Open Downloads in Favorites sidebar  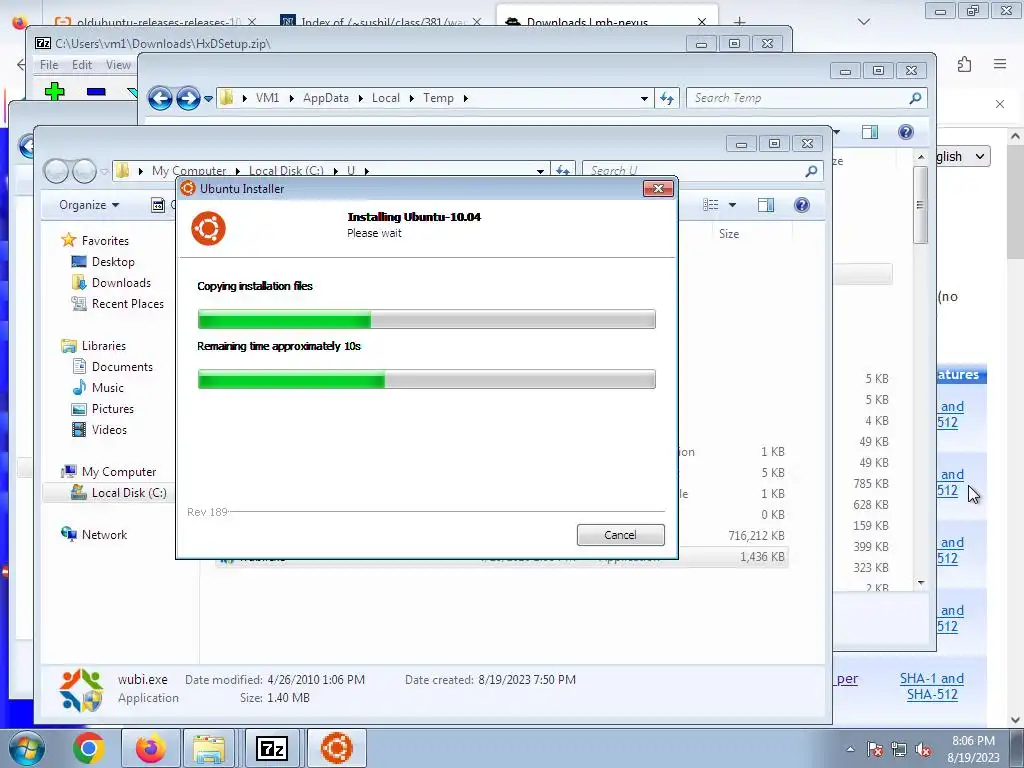click(x=121, y=283)
